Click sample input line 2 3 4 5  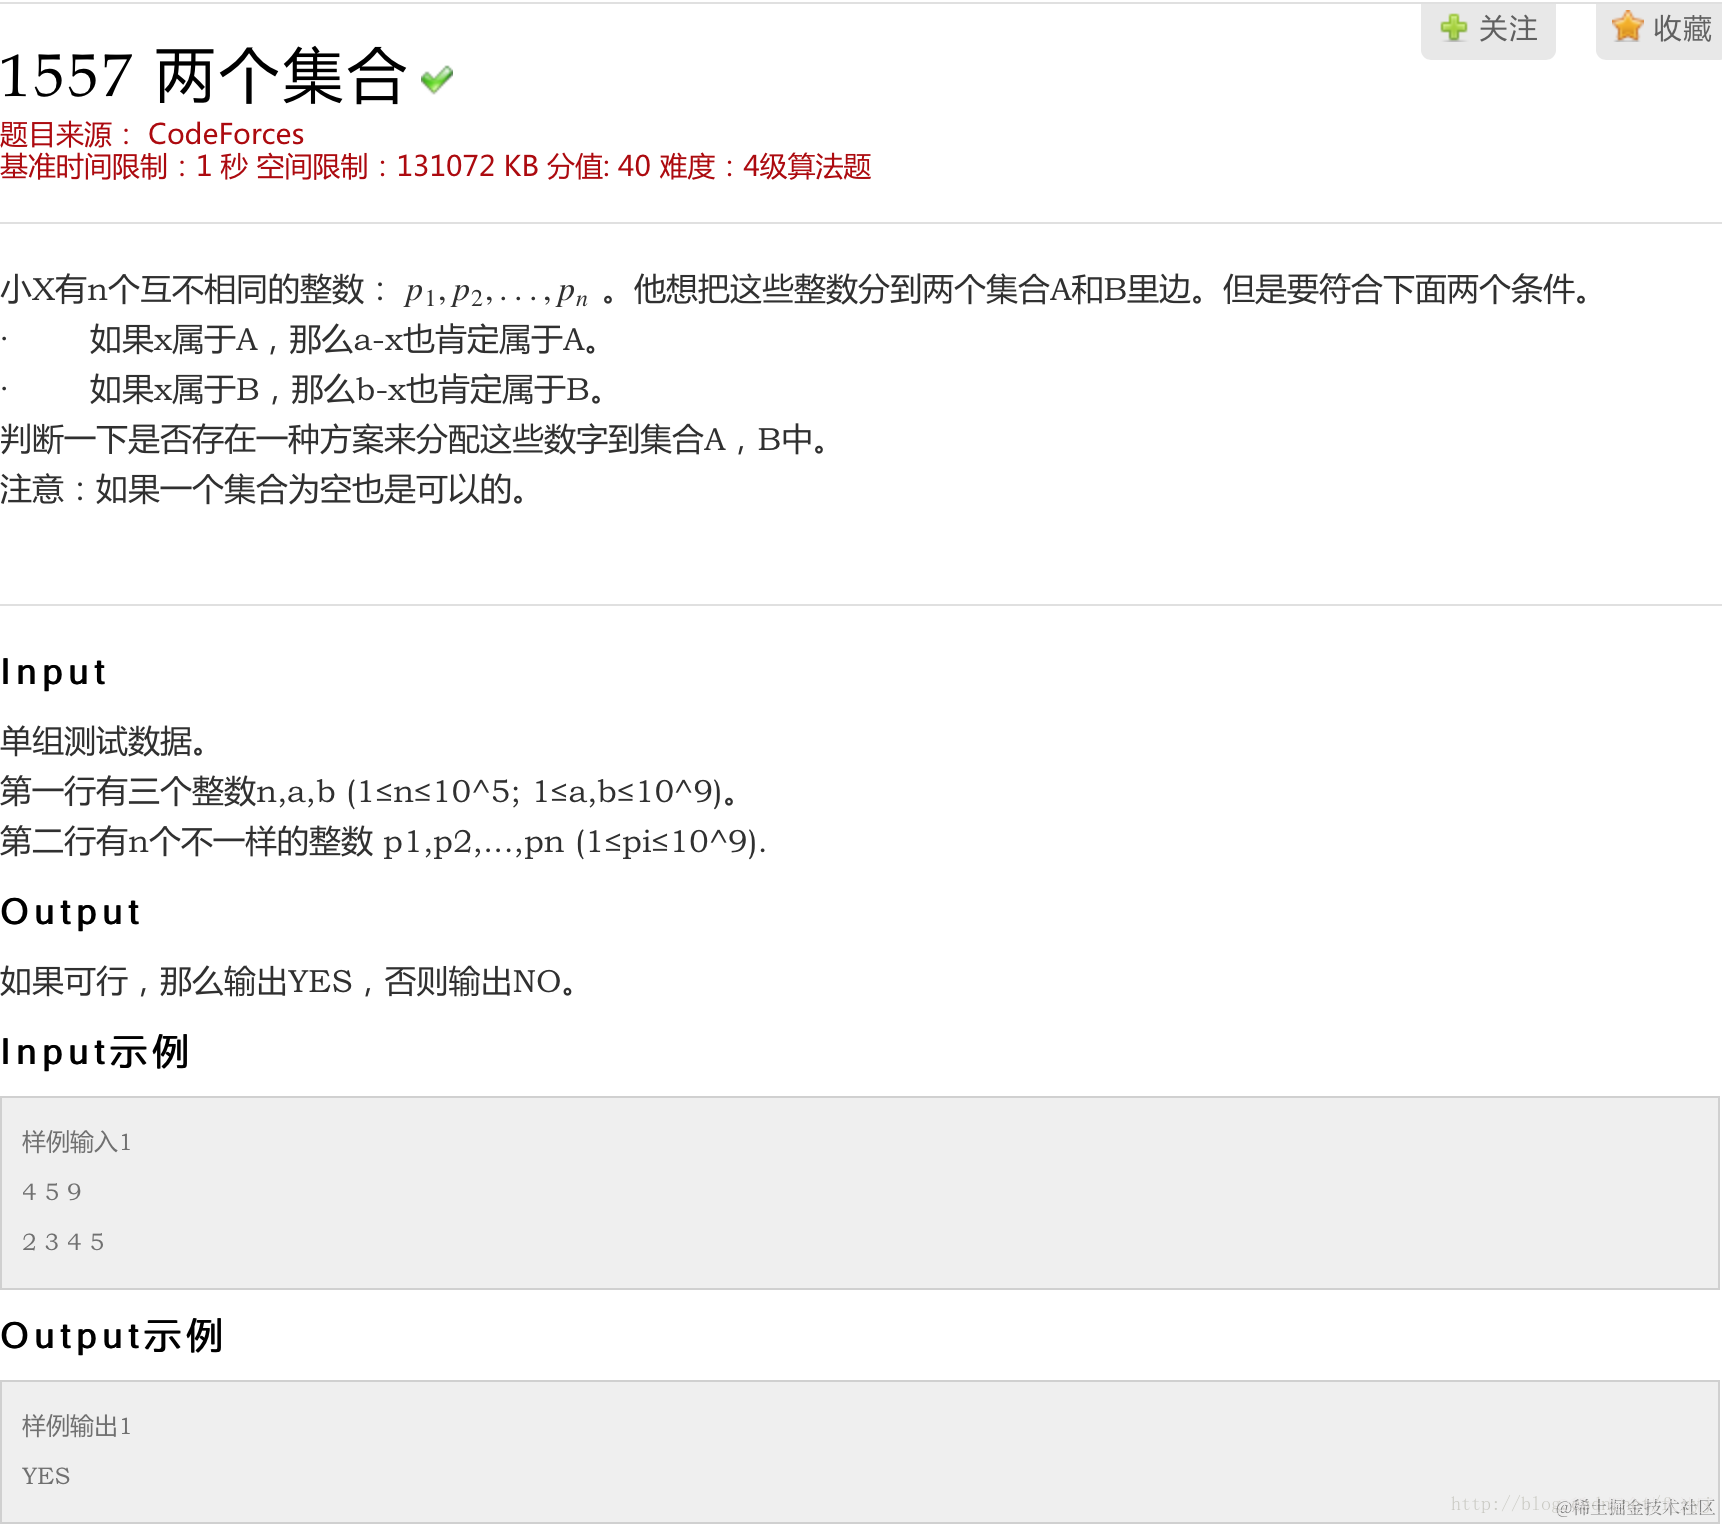point(63,1242)
